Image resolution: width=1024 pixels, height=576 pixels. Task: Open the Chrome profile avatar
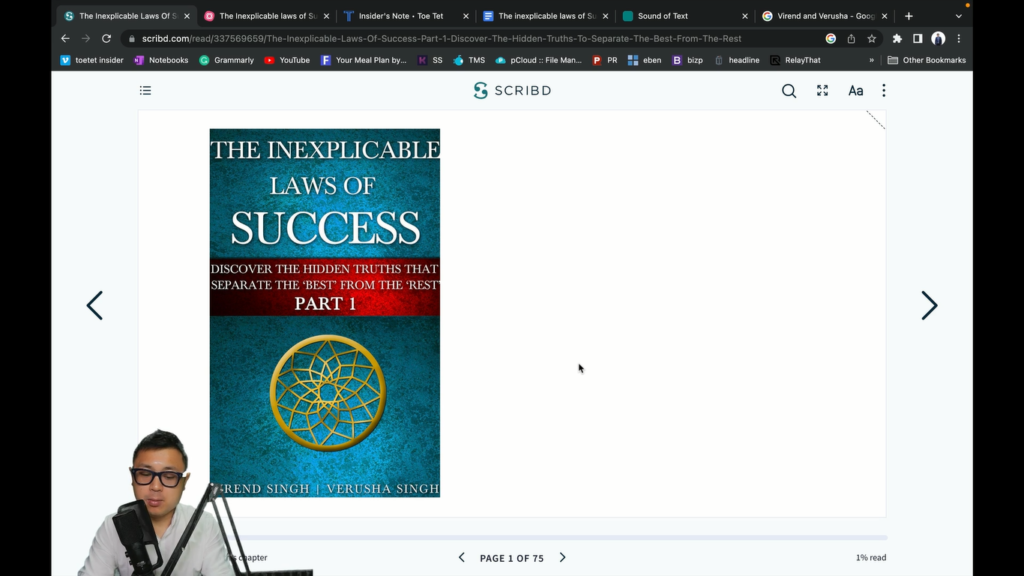point(938,39)
